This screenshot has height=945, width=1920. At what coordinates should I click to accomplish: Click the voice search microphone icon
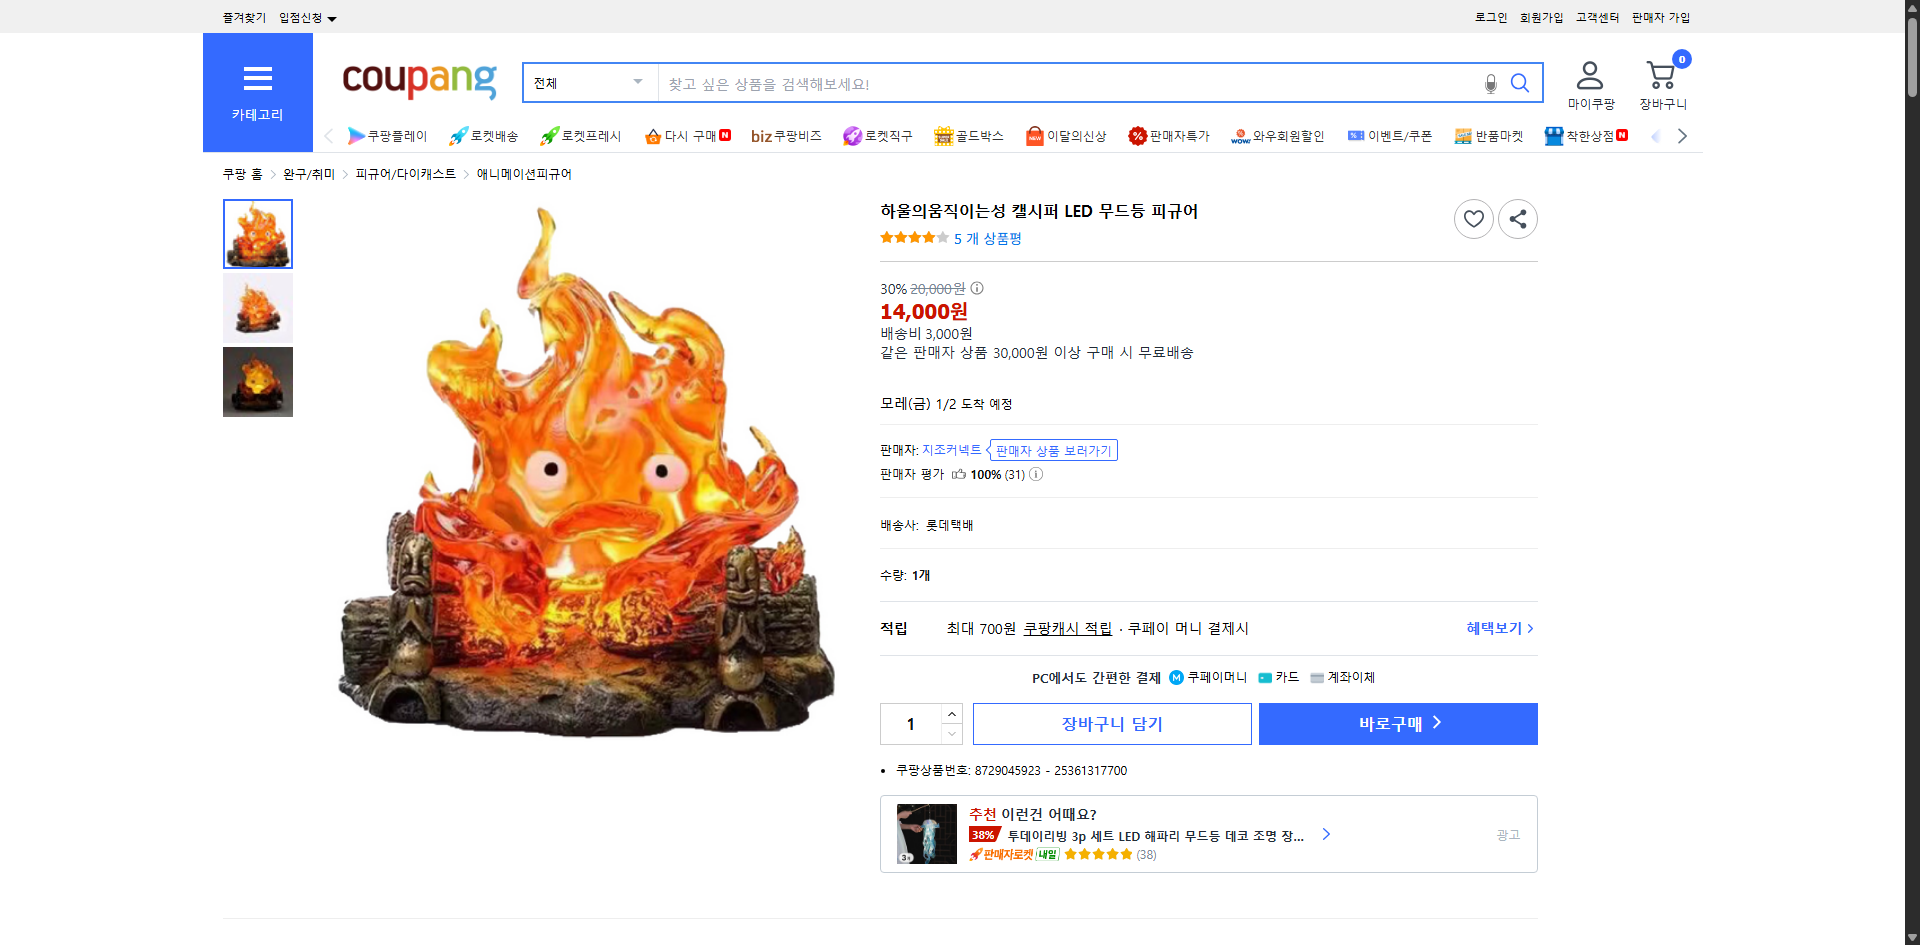pos(1489,83)
